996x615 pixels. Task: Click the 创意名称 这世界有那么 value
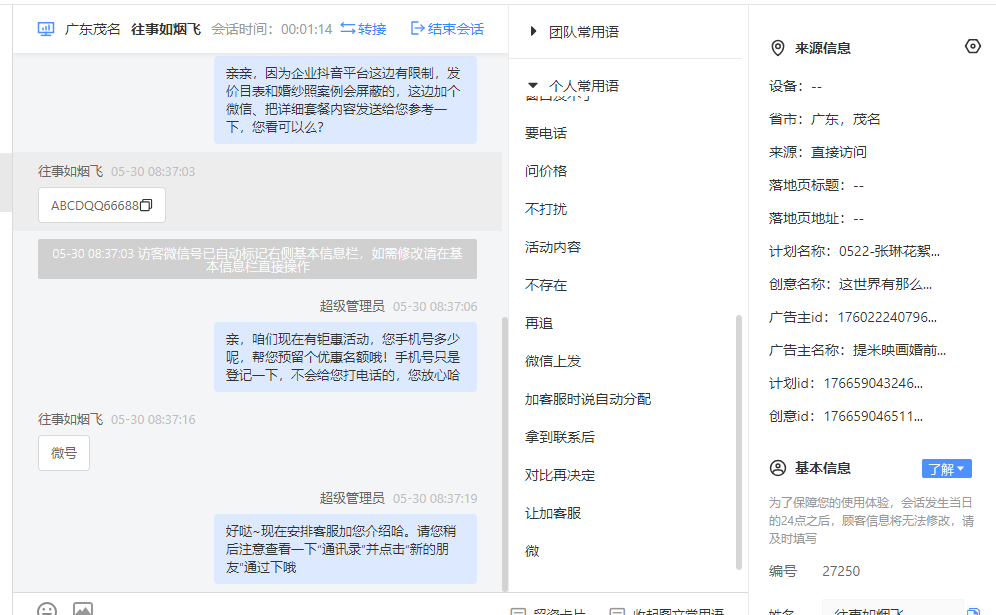point(885,284)
